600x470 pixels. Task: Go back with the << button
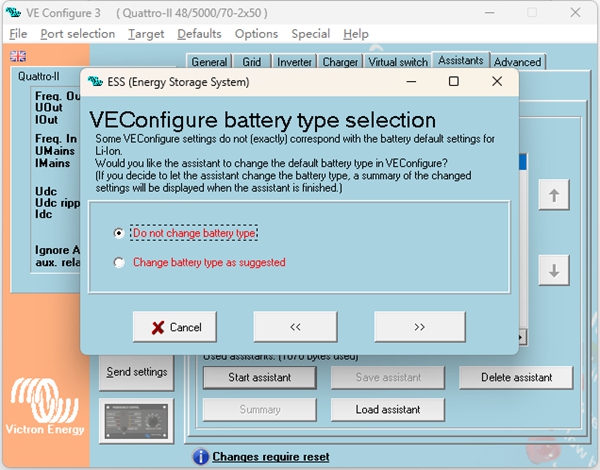pyautogui.click(x=295, y=327)
